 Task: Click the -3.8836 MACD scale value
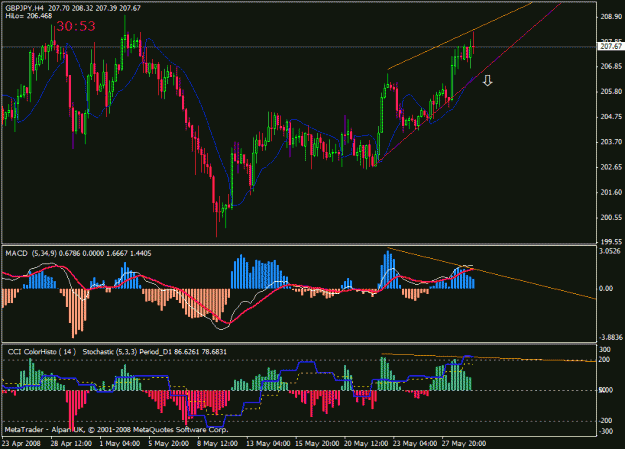click(611, 337)
